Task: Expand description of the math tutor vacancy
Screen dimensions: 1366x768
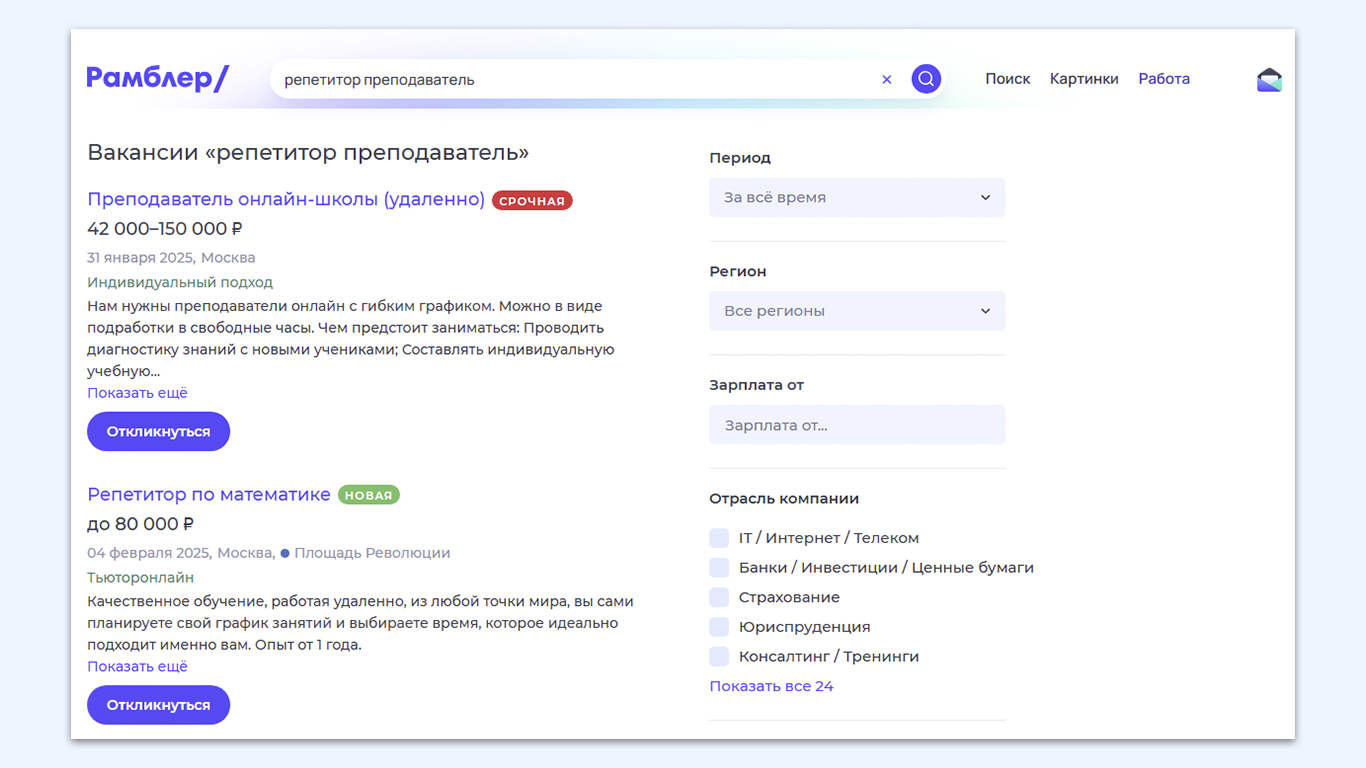Action: tap(137, 666)
